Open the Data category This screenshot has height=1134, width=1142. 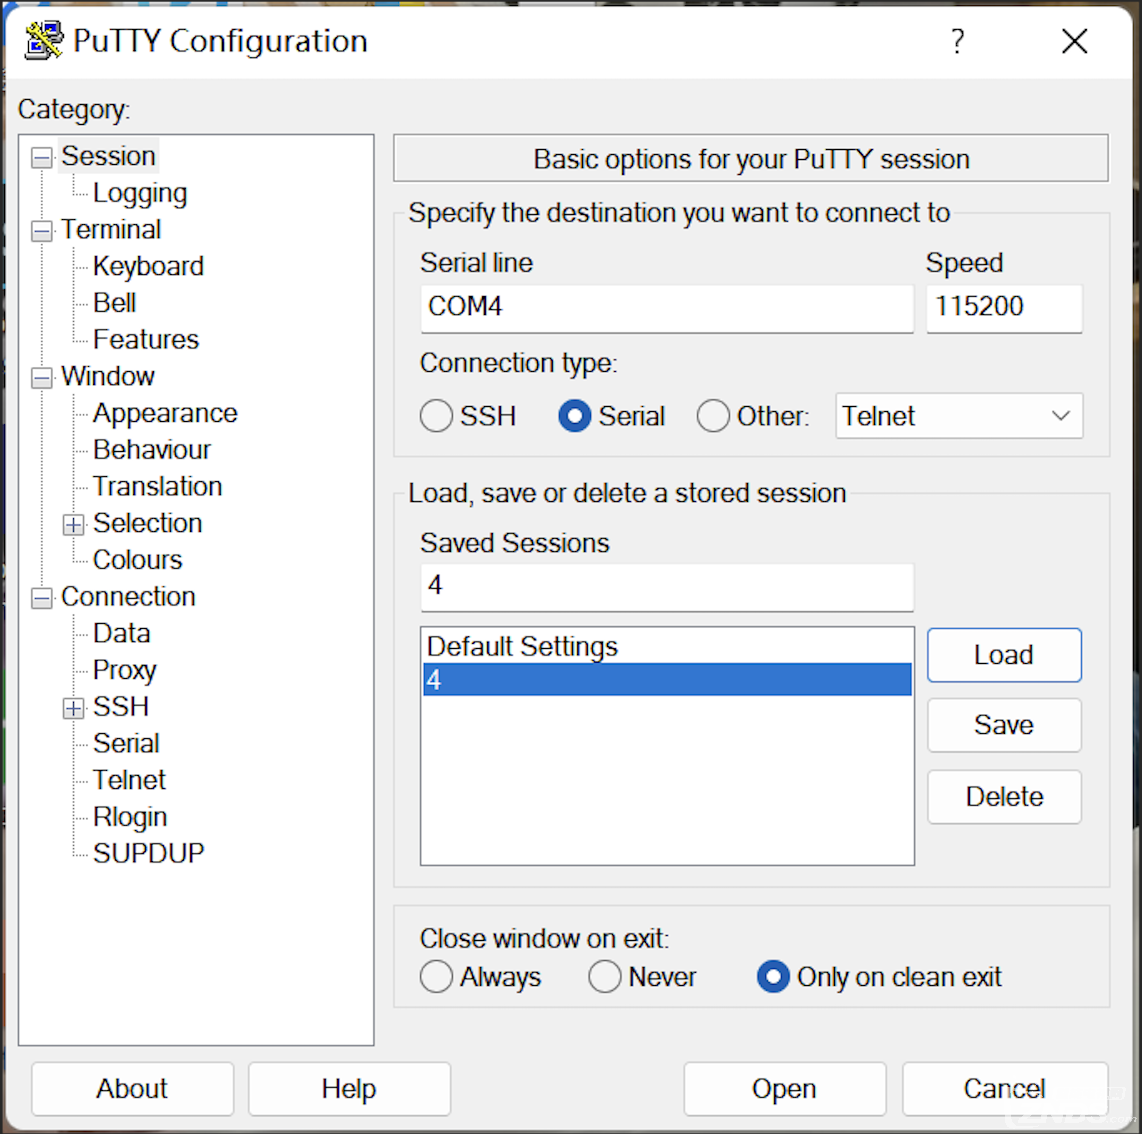(122, 633)
